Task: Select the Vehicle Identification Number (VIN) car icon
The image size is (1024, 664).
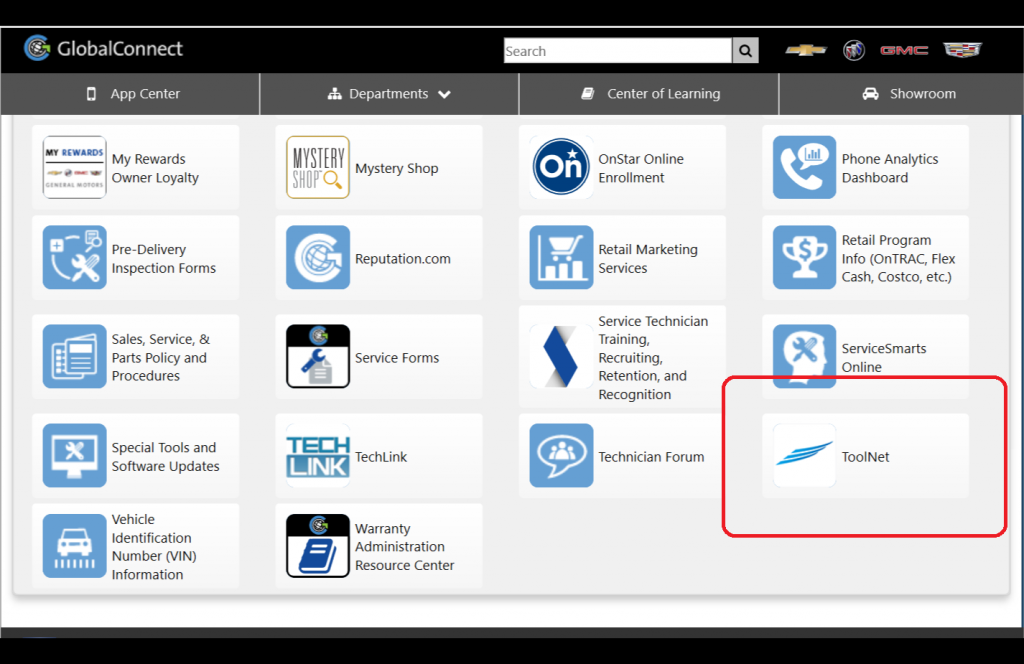Action: 74,546
